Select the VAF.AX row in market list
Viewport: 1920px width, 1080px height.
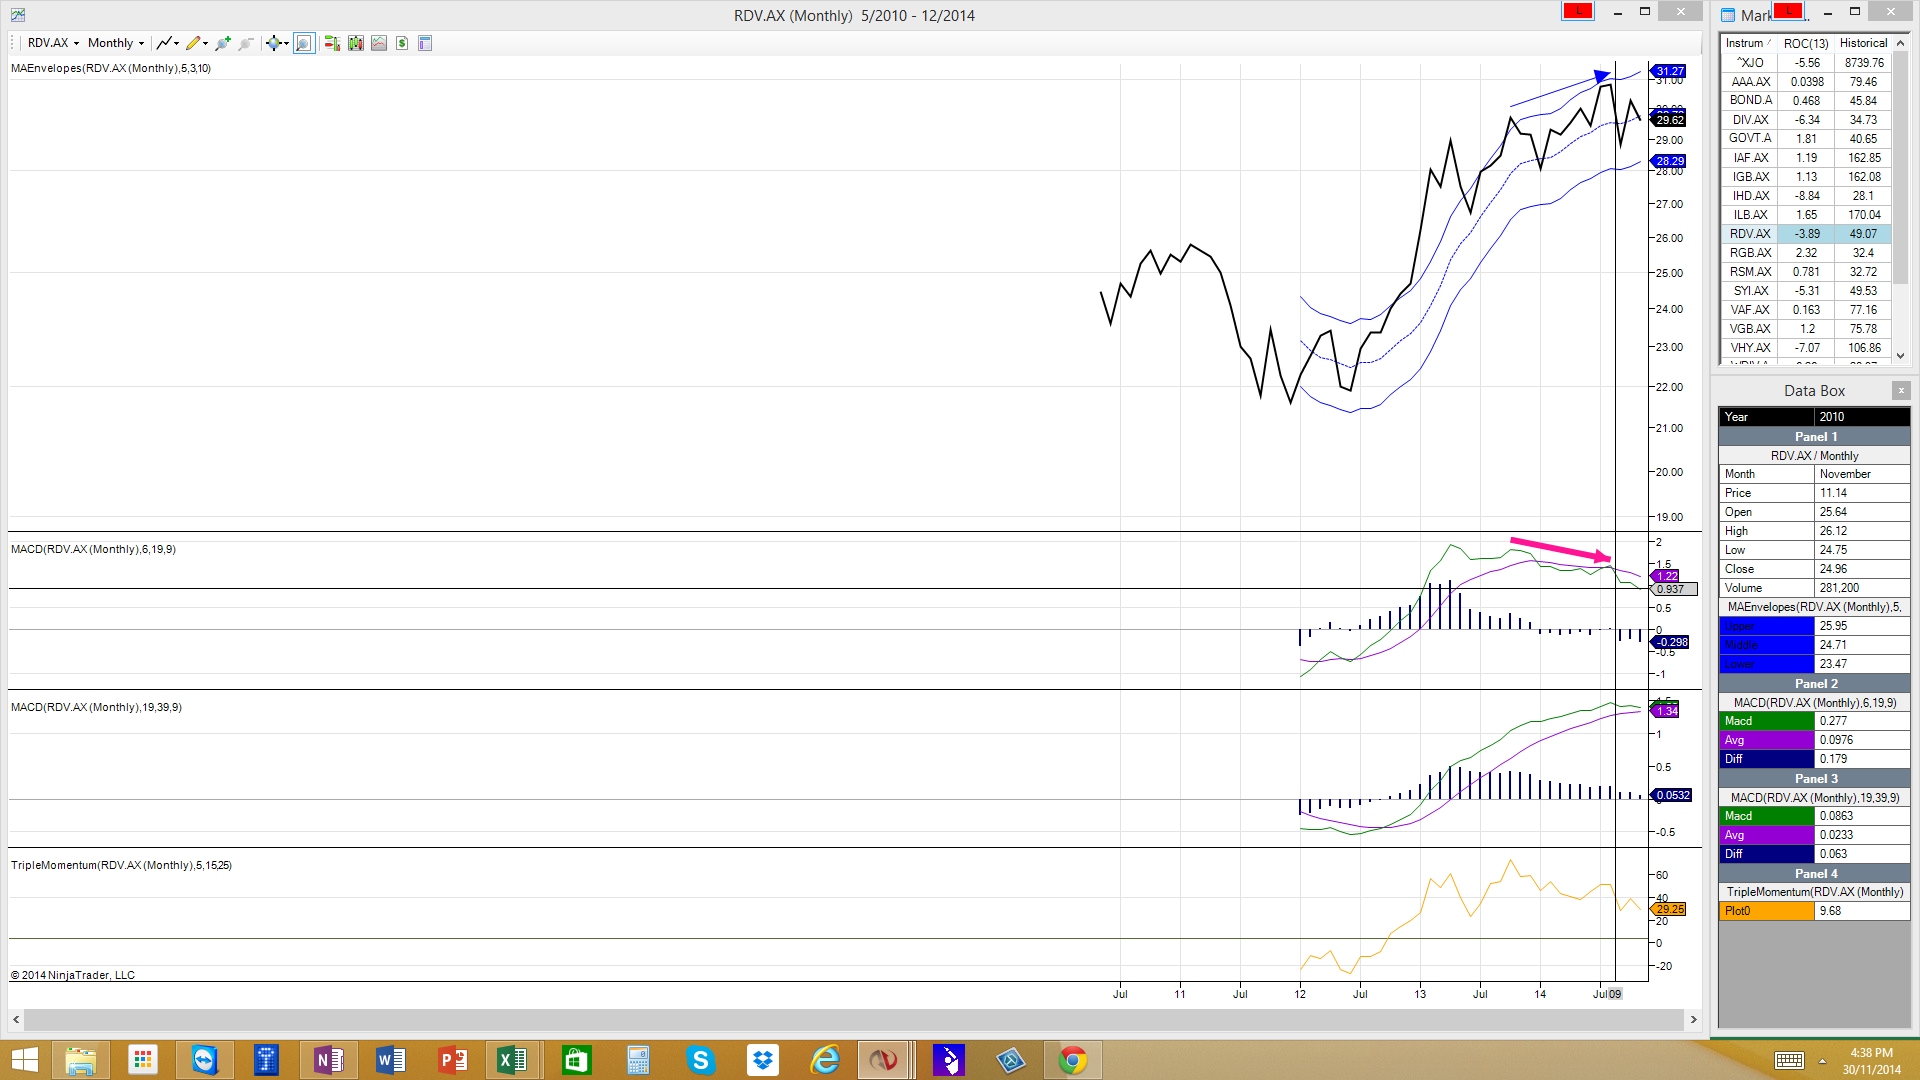[x=1750, y=310]
